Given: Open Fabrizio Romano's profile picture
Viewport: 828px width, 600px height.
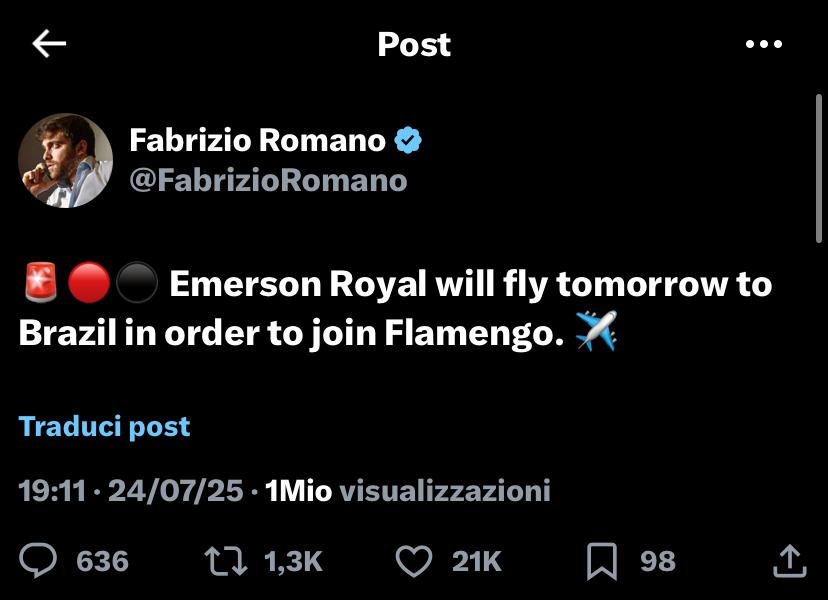Looking at the screenshot, I should (66, 160).
